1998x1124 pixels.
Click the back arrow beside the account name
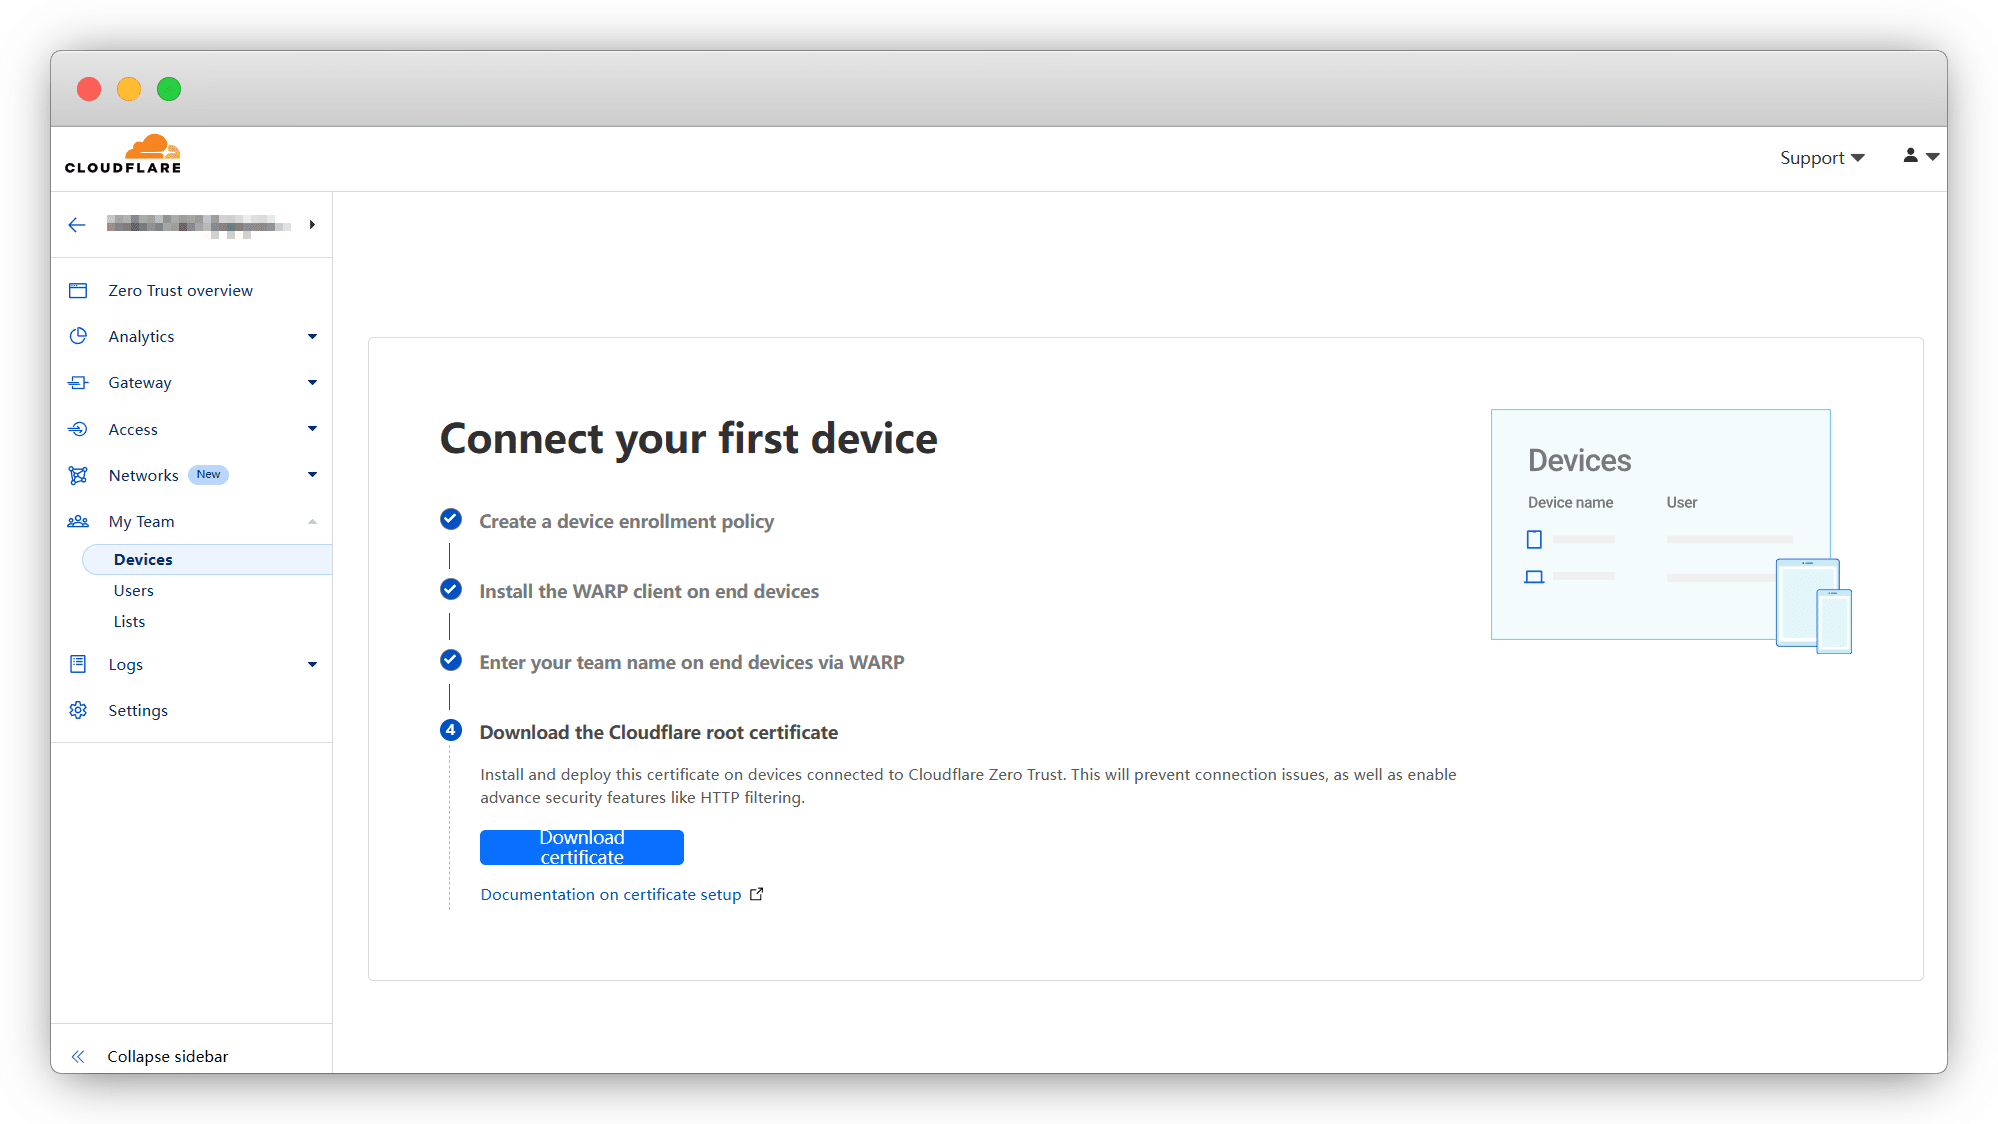click(77, 225)
